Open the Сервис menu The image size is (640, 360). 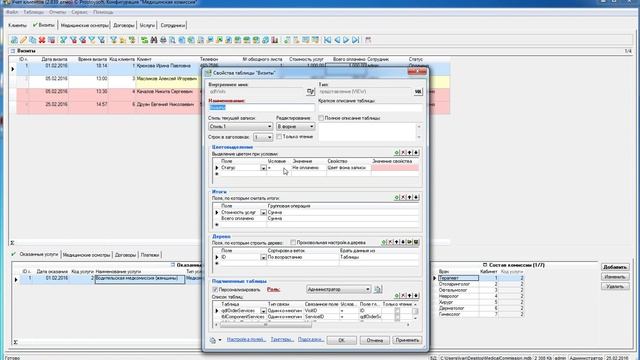pos(79,12)
